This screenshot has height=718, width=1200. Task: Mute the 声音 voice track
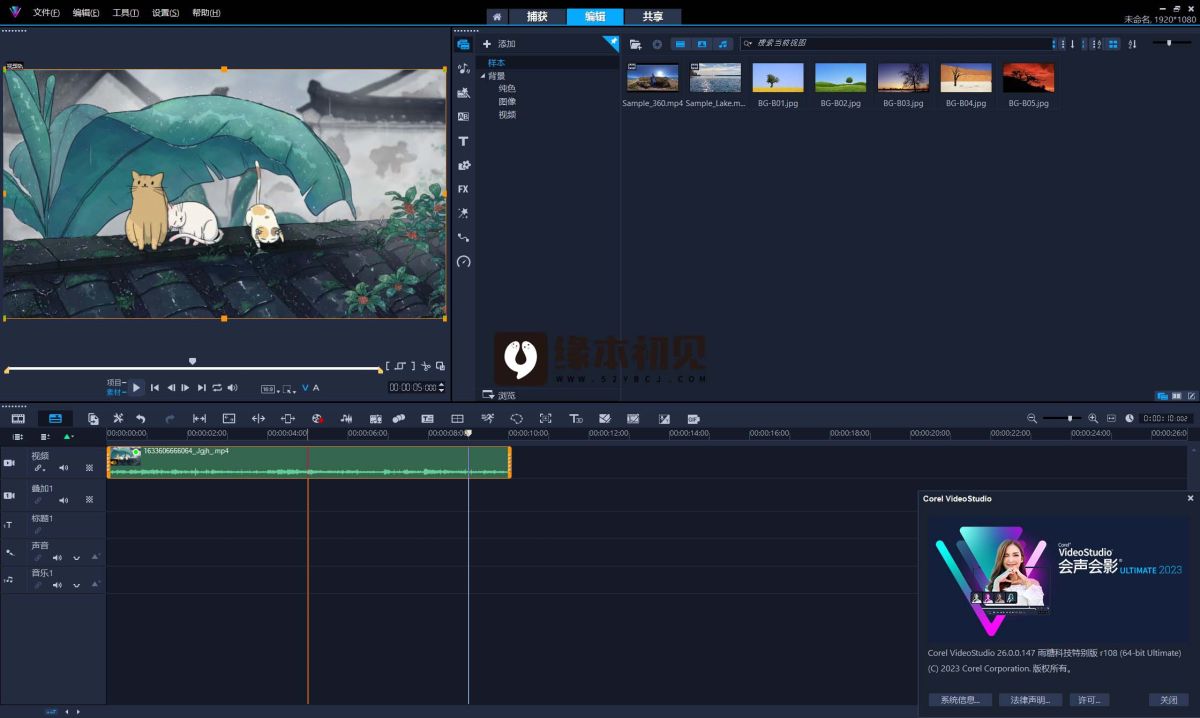58,557
